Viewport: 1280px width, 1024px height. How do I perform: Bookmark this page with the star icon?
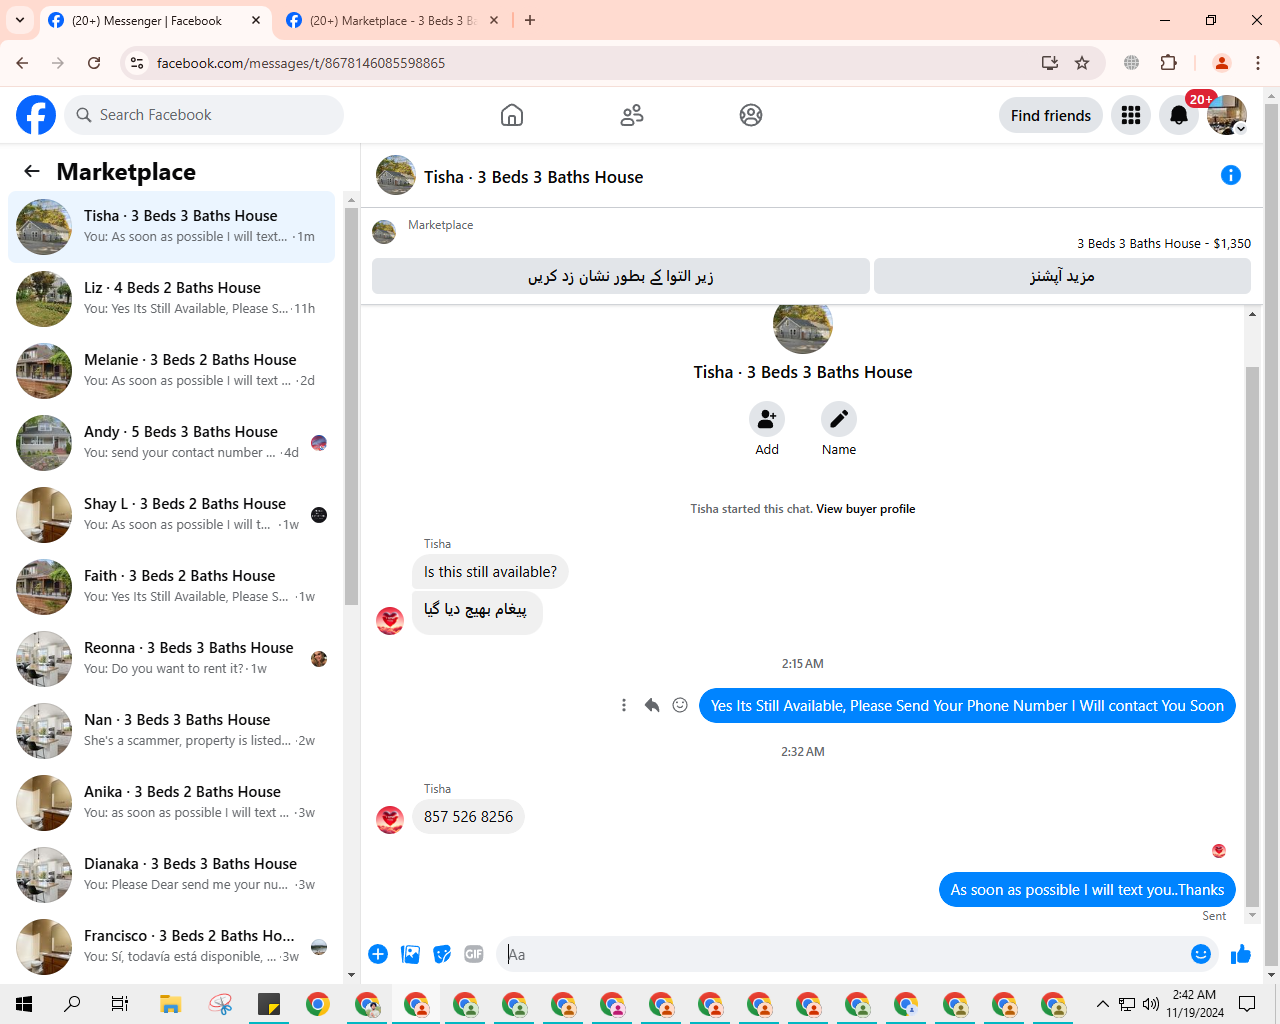click(1082, 63)
